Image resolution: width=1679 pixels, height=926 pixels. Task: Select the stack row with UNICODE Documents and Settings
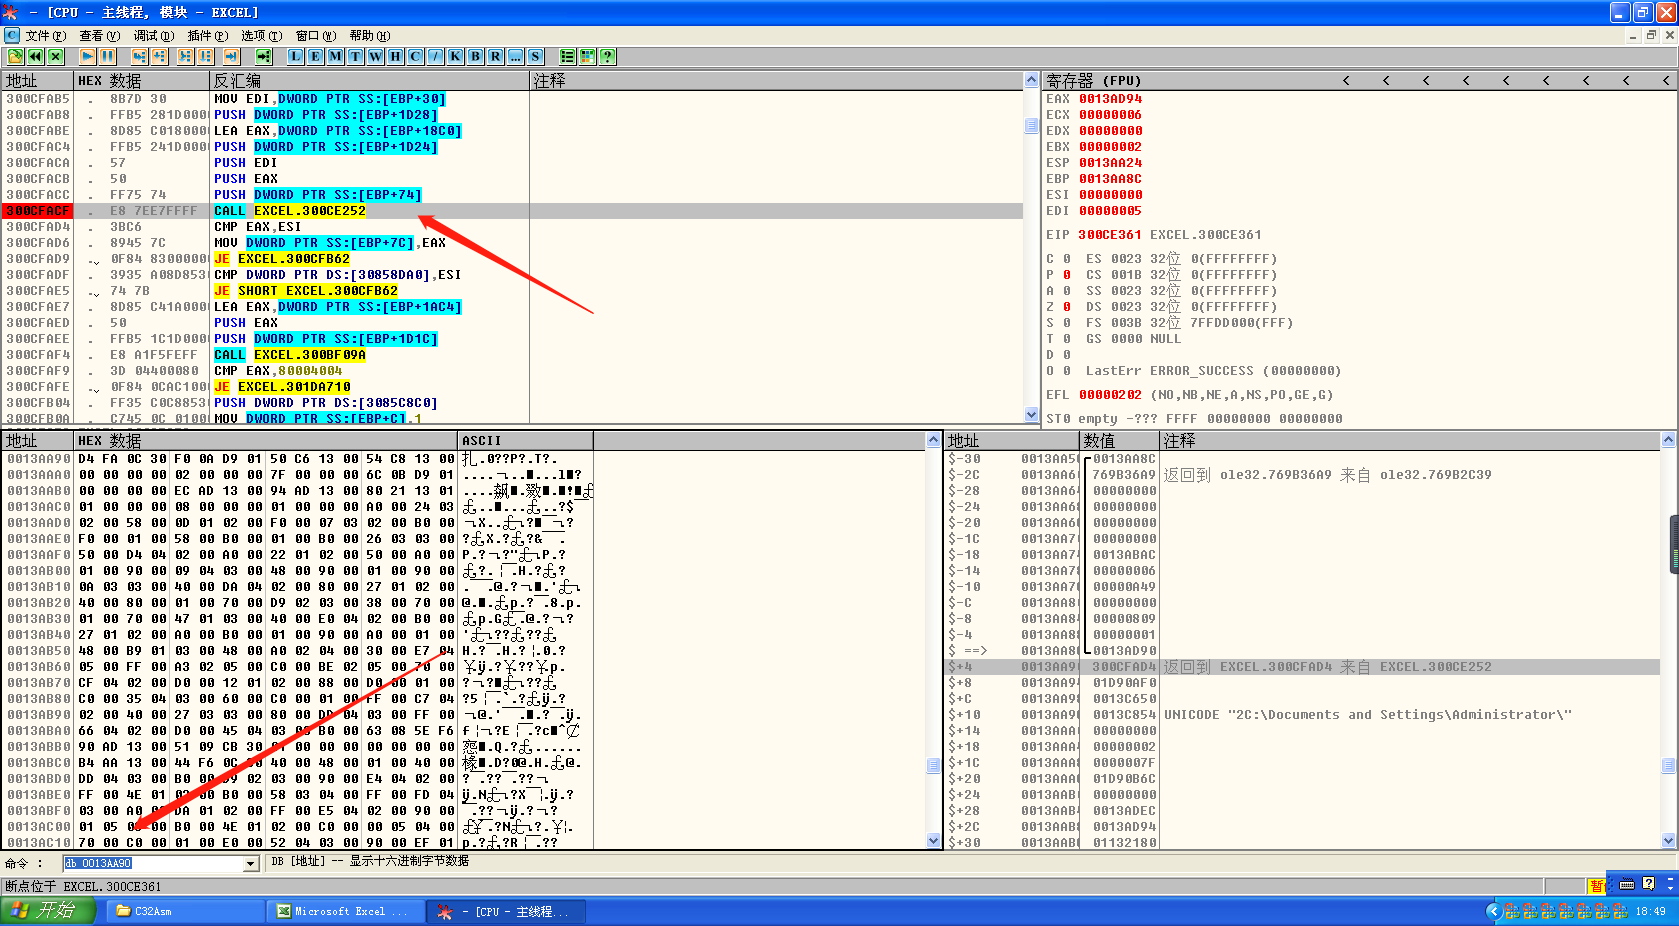tap(1302, 715)
